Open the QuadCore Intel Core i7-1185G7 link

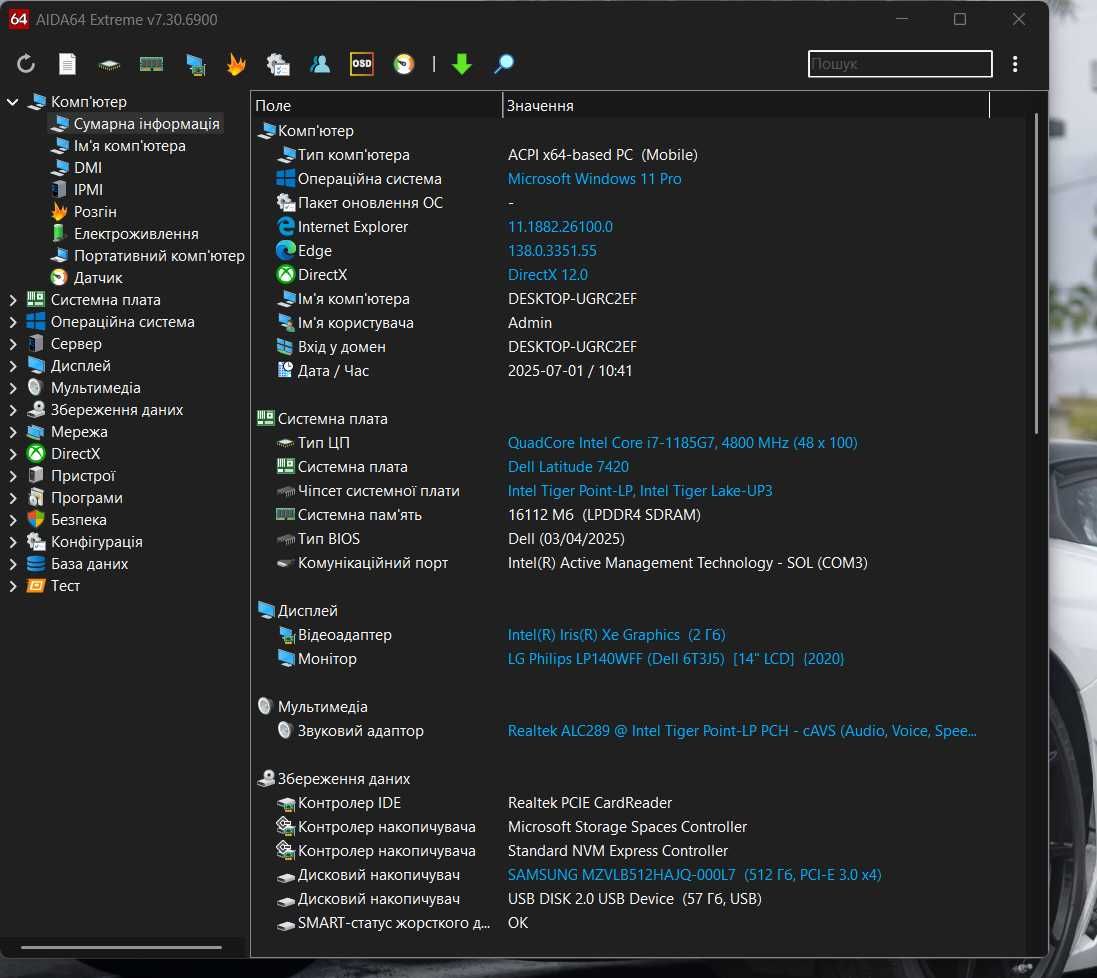pos(682,443)
